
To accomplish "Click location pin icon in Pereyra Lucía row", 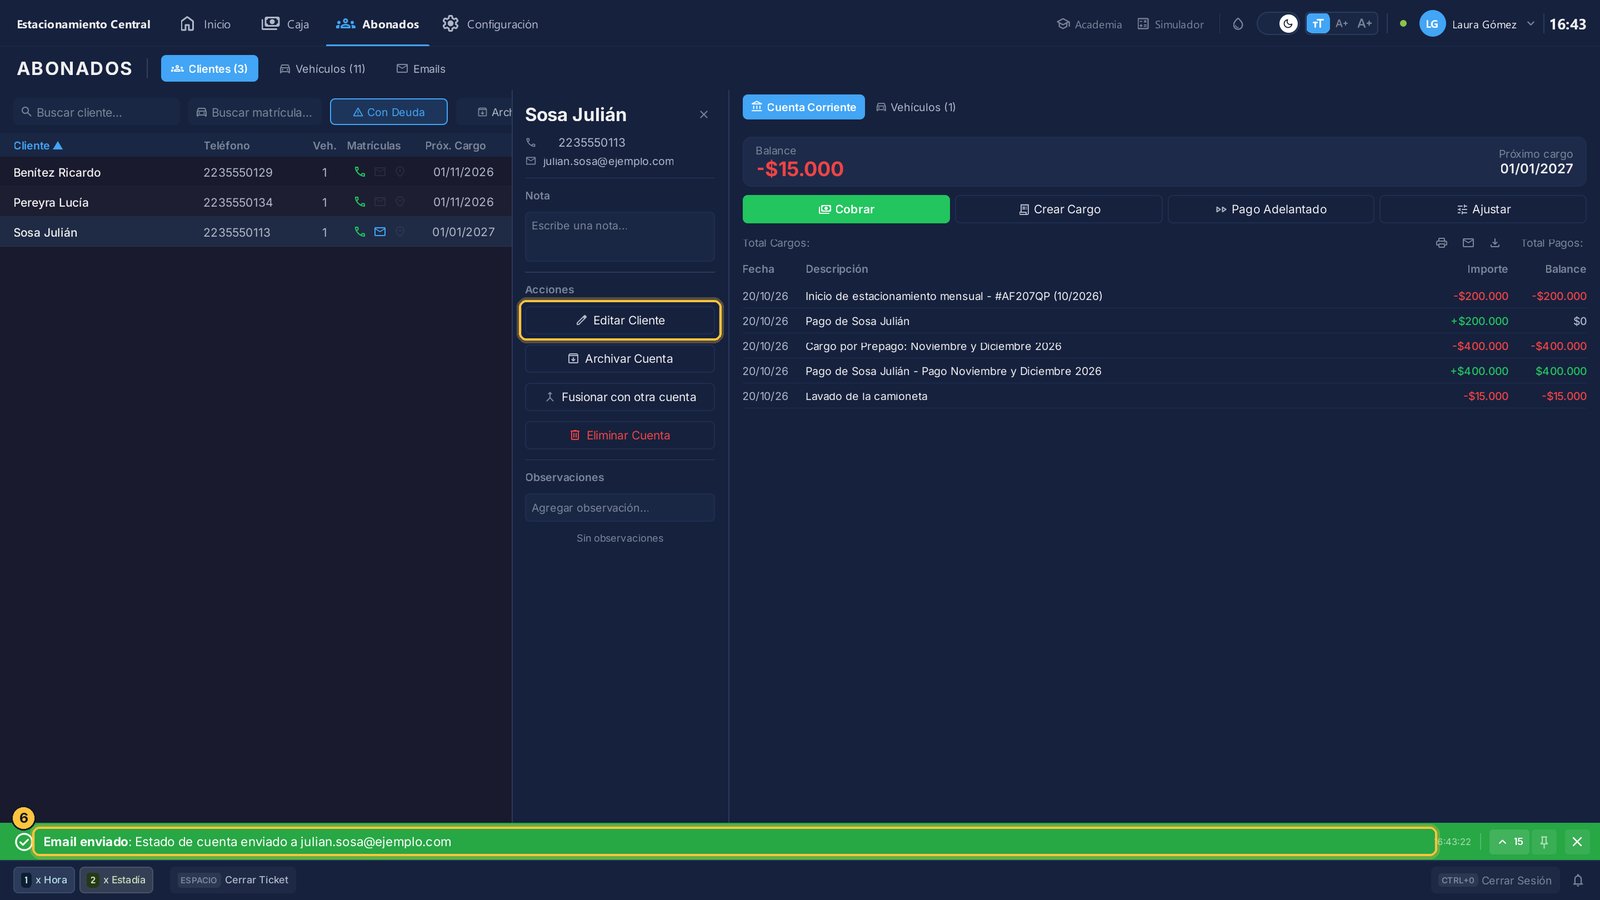I will 400,202.
